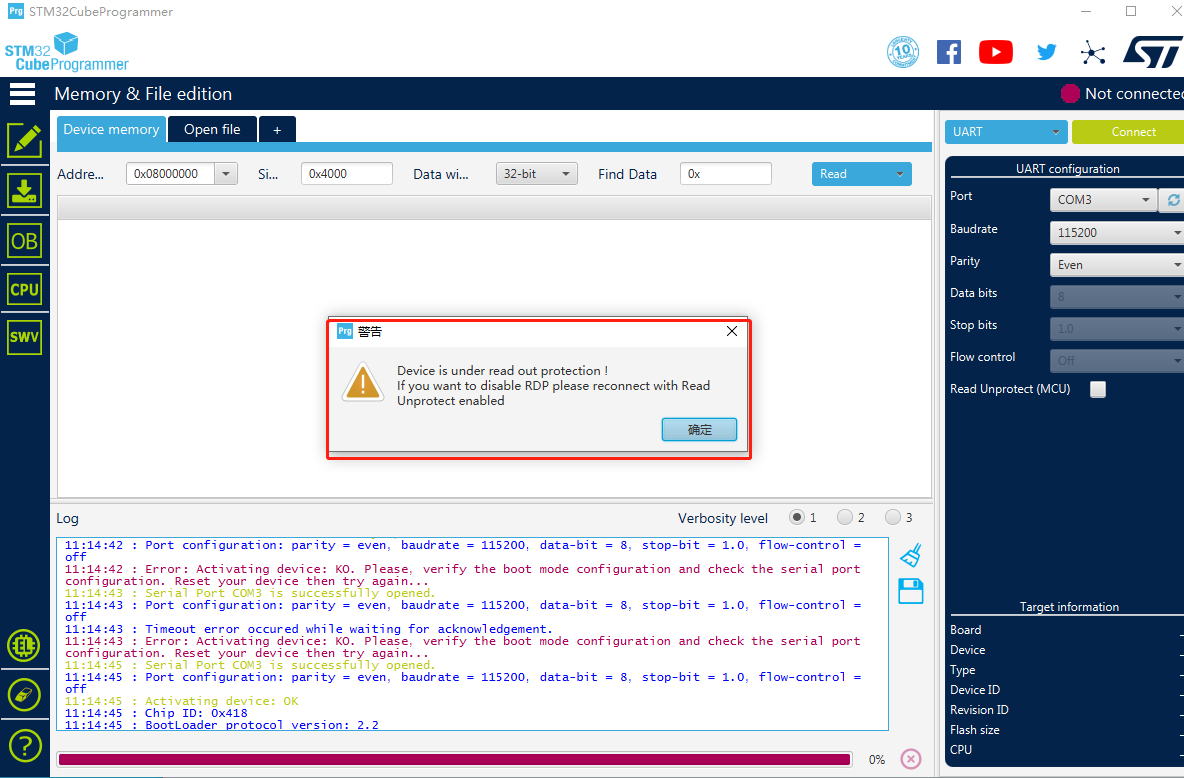This screenshot has height=778, width=1184.
Task: Click the Address input field
Action: (171, 174)
